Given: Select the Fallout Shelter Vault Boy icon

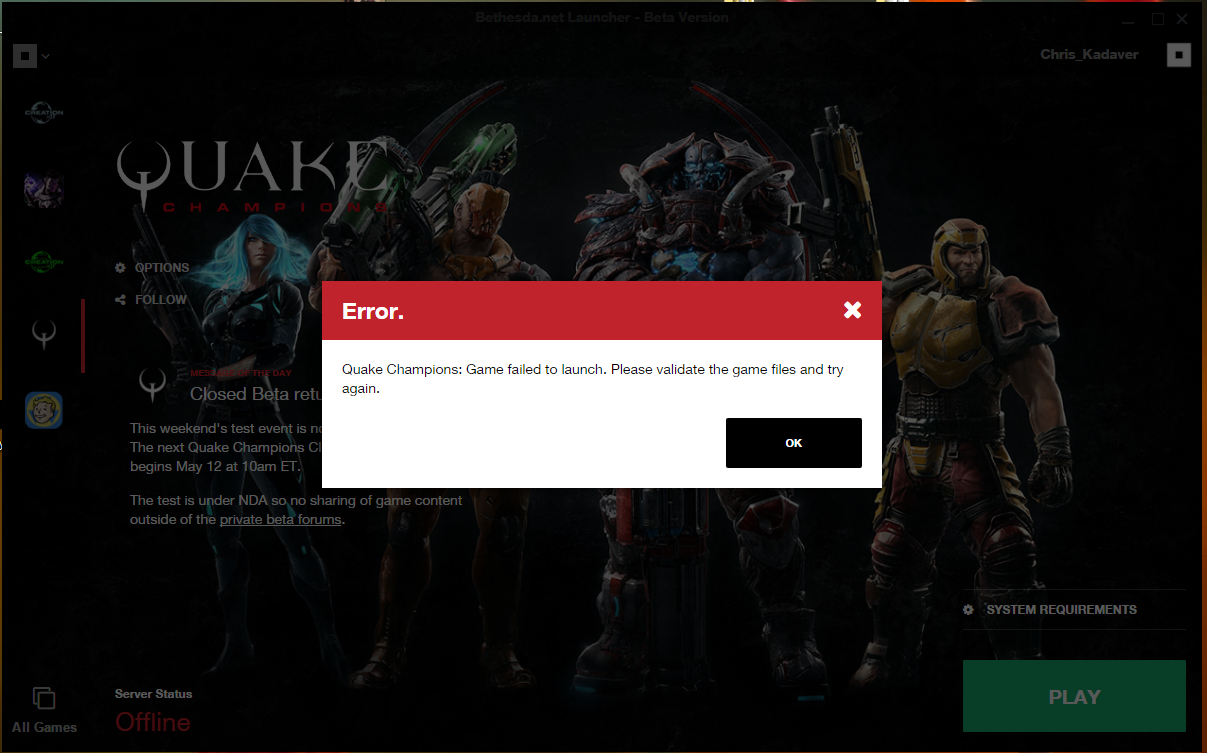Looking at the screenshot, I should click(x=44, y=410).
